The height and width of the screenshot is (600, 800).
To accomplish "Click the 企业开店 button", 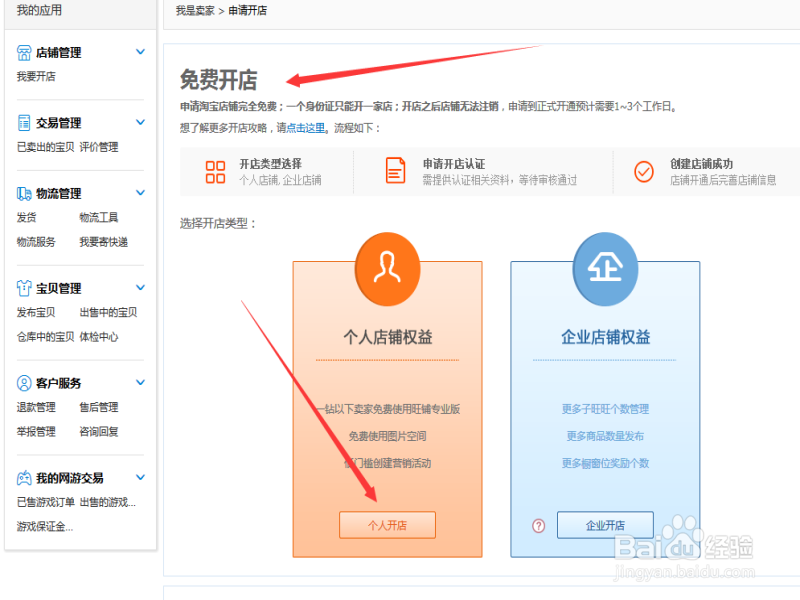I will [x=605, y=525].
